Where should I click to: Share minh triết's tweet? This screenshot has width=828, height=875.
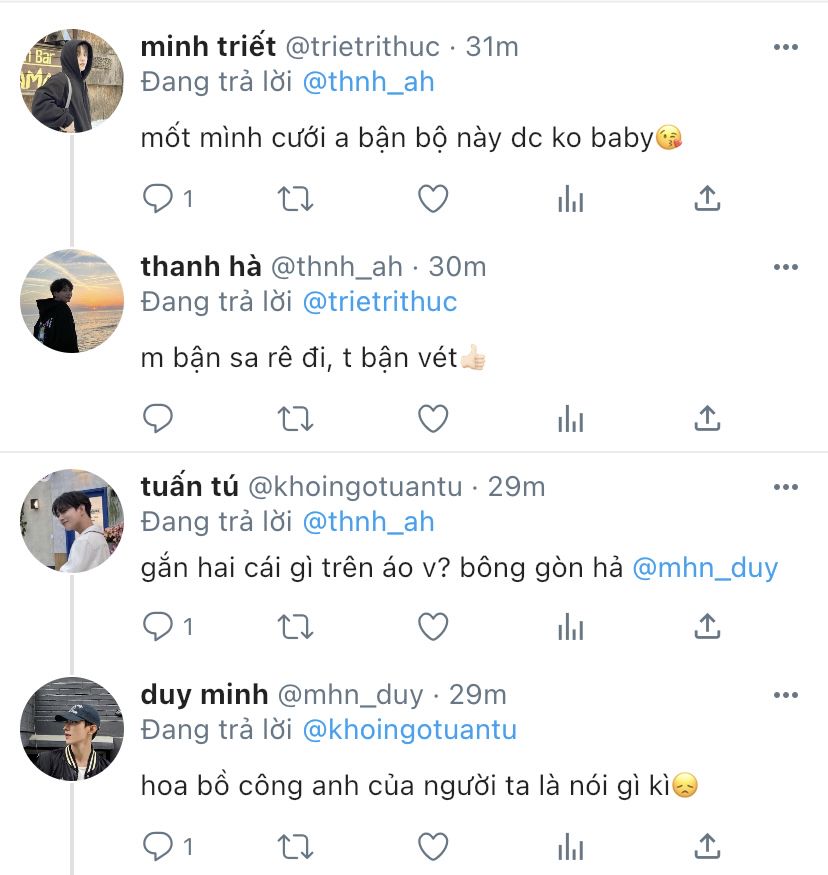point(707,199)
